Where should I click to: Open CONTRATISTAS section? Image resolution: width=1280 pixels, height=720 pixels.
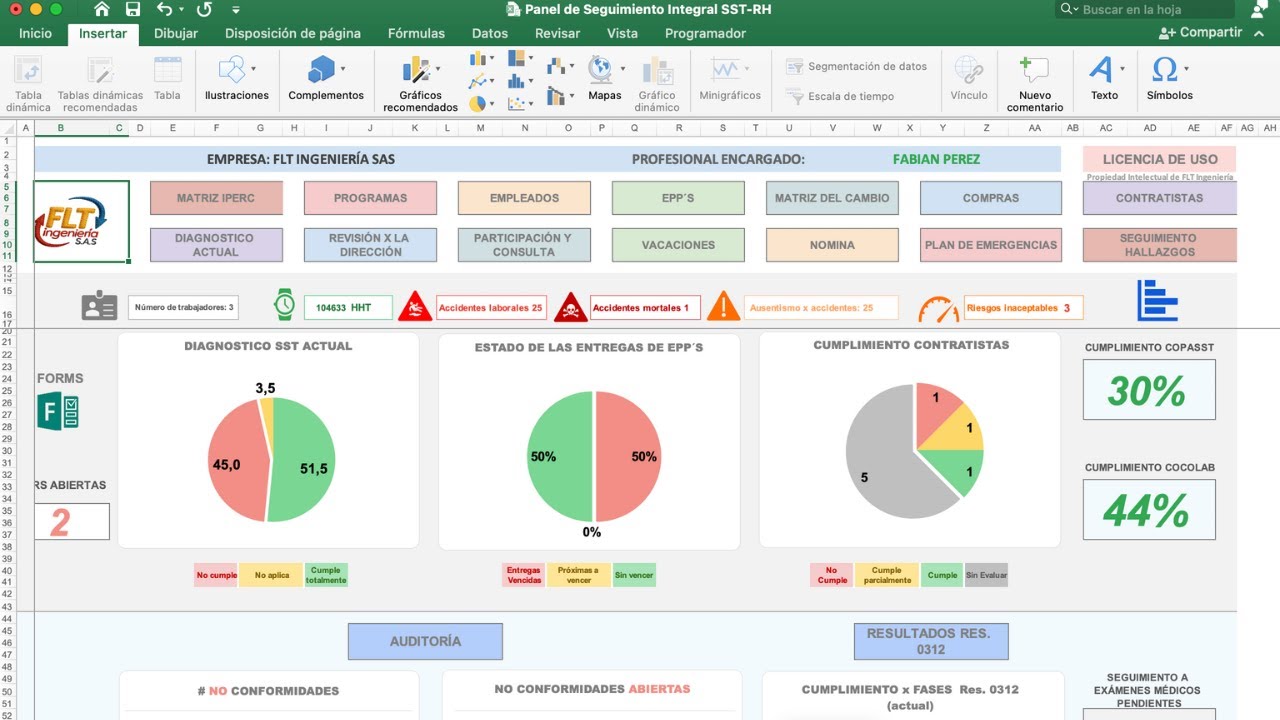click(1159, 198)
